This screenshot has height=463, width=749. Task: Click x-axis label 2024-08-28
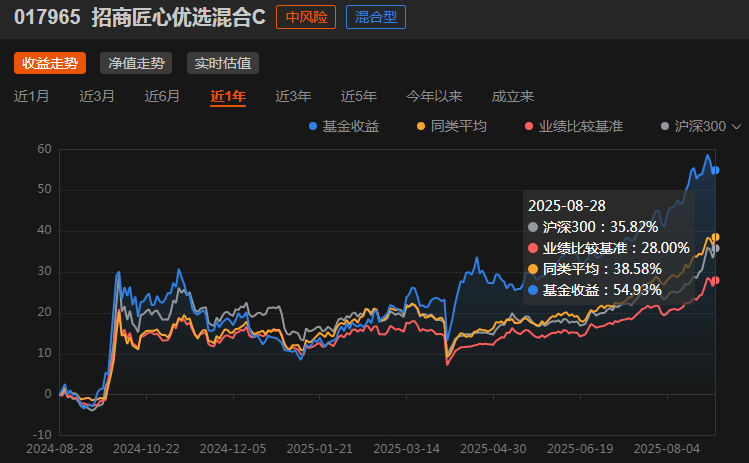pos(59,449)
